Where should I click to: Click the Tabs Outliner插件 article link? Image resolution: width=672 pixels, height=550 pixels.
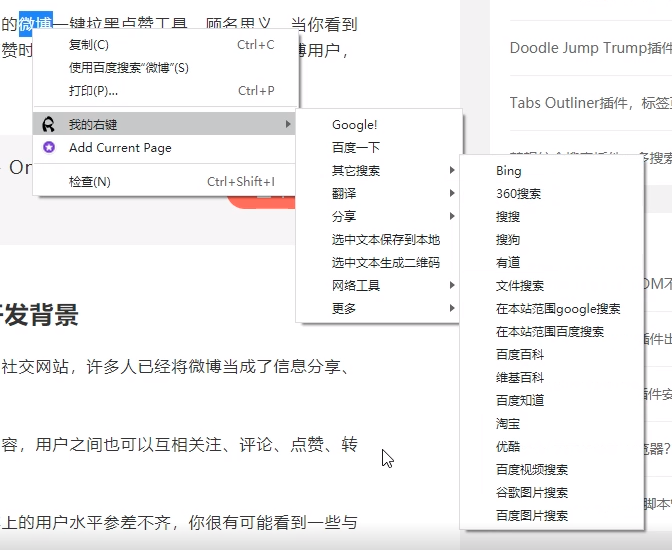coord(590,103)
